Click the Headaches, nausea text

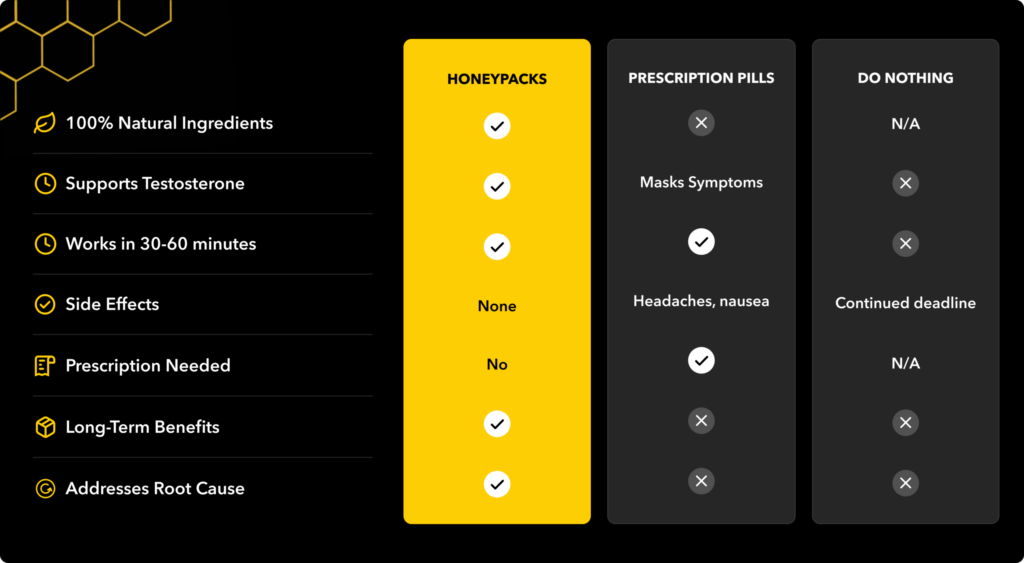point(701,301)
